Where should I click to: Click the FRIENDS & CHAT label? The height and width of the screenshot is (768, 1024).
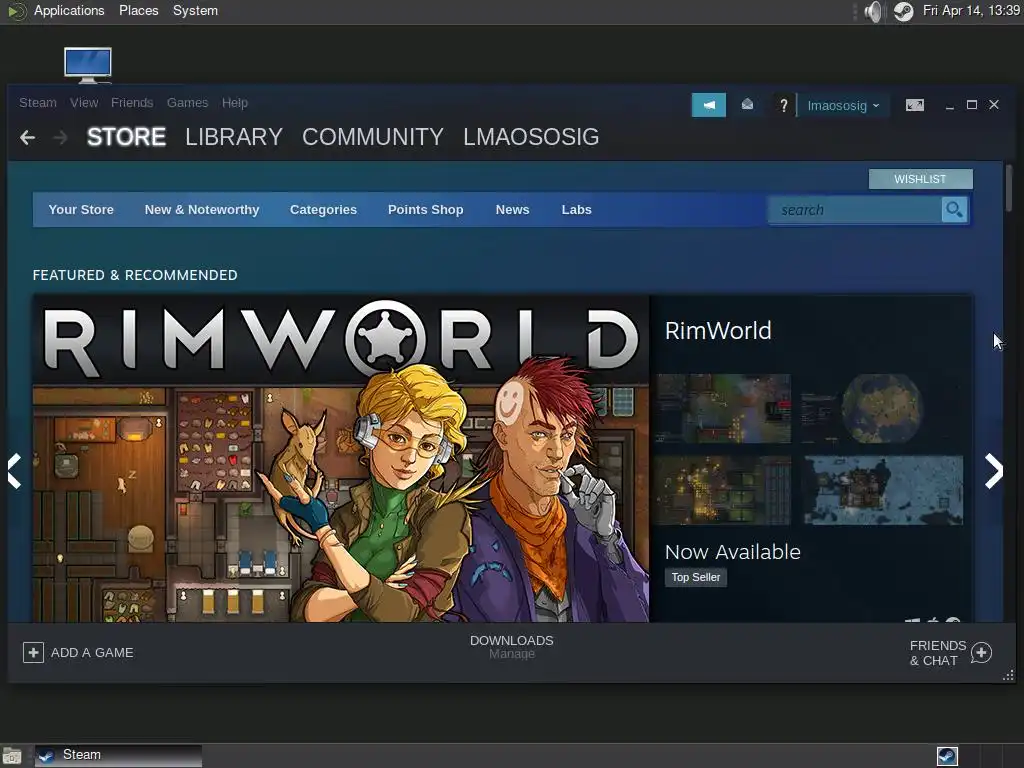click(x=937, y=653)
